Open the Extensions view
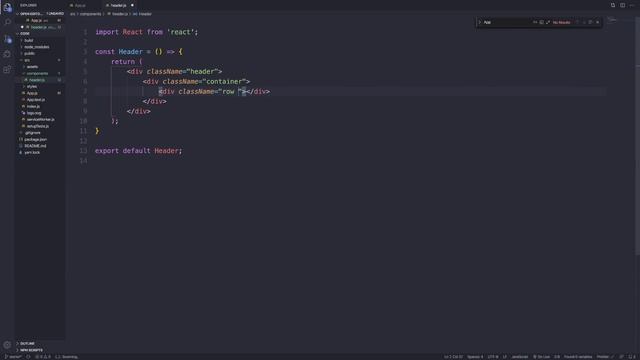 click(x=7, y=70)
